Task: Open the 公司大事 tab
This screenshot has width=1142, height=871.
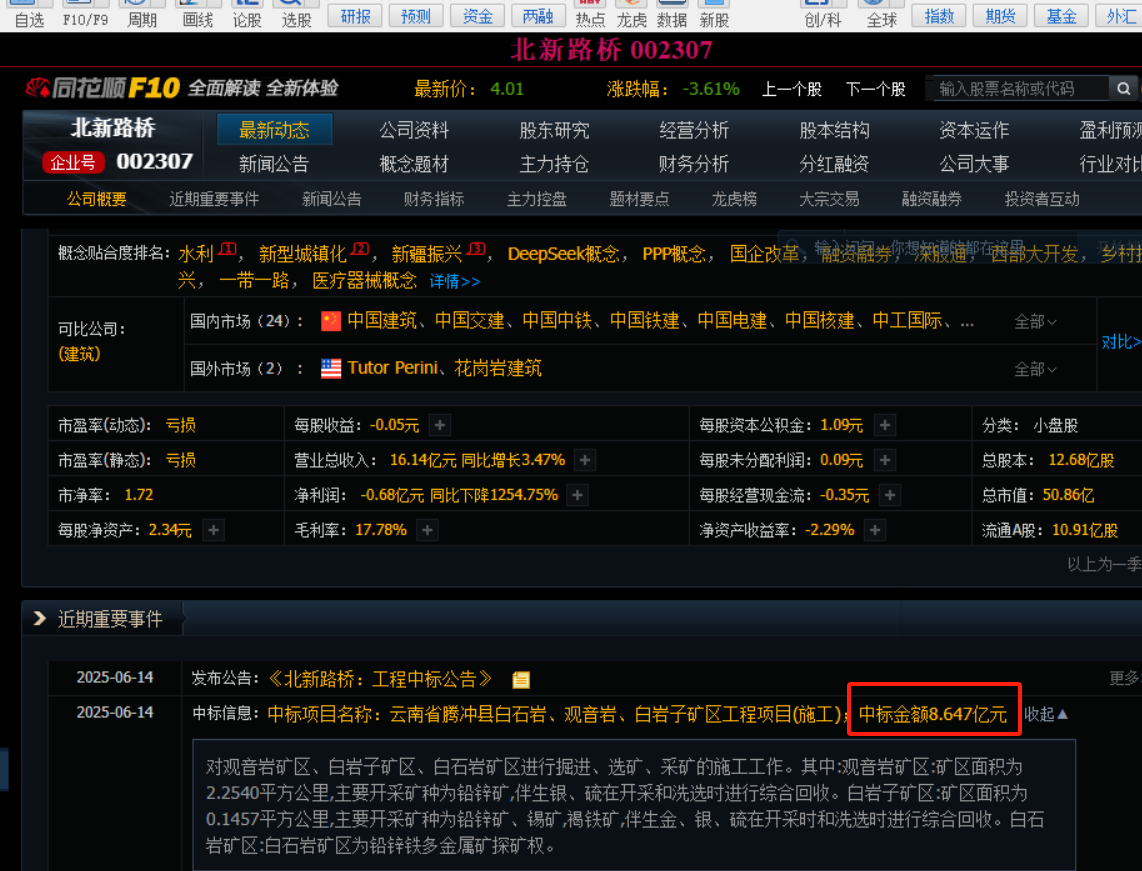Action: pyautogui.click(x=974, y=164)
